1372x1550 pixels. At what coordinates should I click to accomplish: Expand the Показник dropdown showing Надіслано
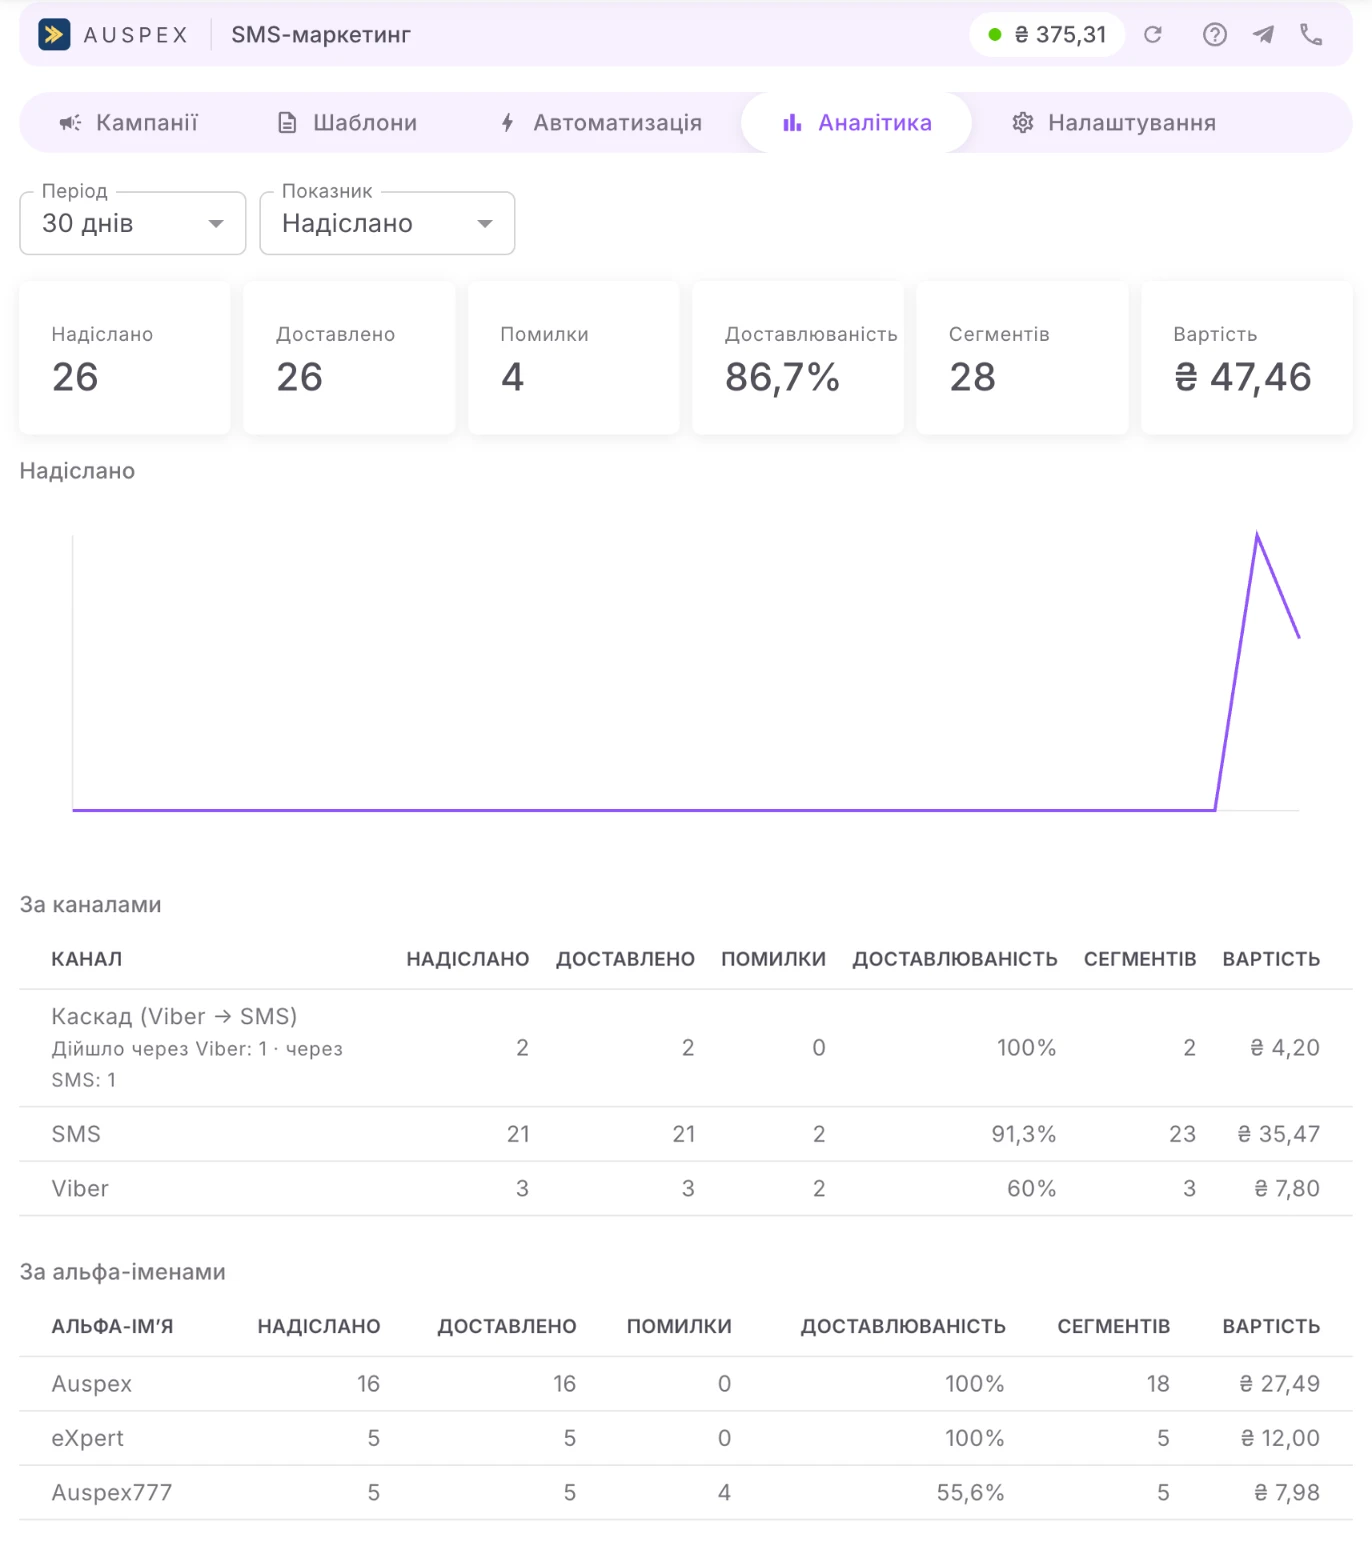point(387,223)
